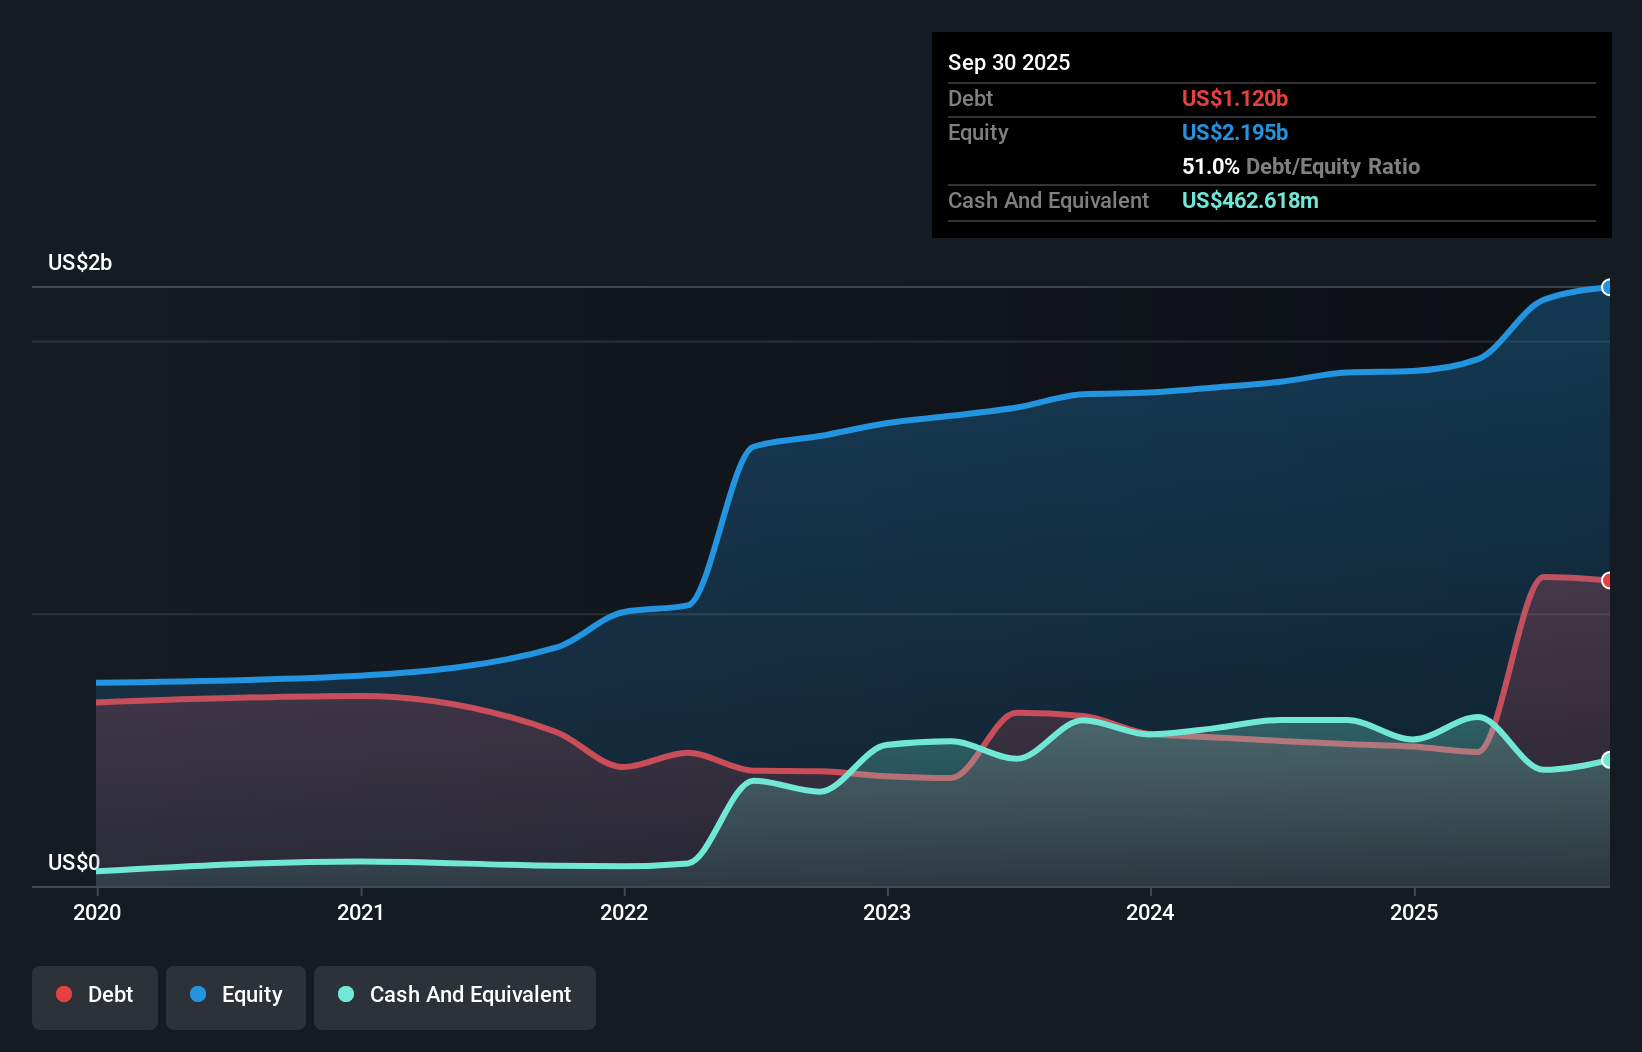Select the 2023 axis label

(x=889, y=912)
